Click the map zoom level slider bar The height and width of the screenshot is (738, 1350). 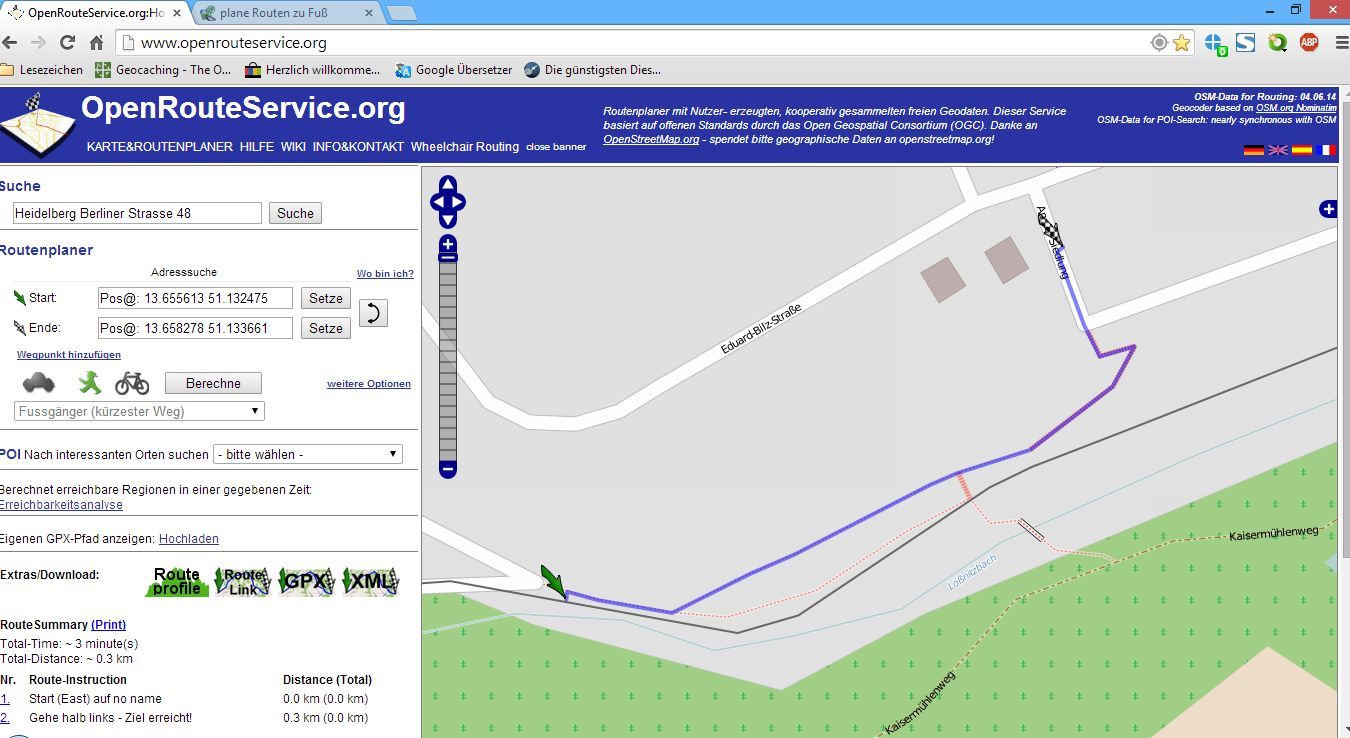pyautogui.click(x=448, y=360)
